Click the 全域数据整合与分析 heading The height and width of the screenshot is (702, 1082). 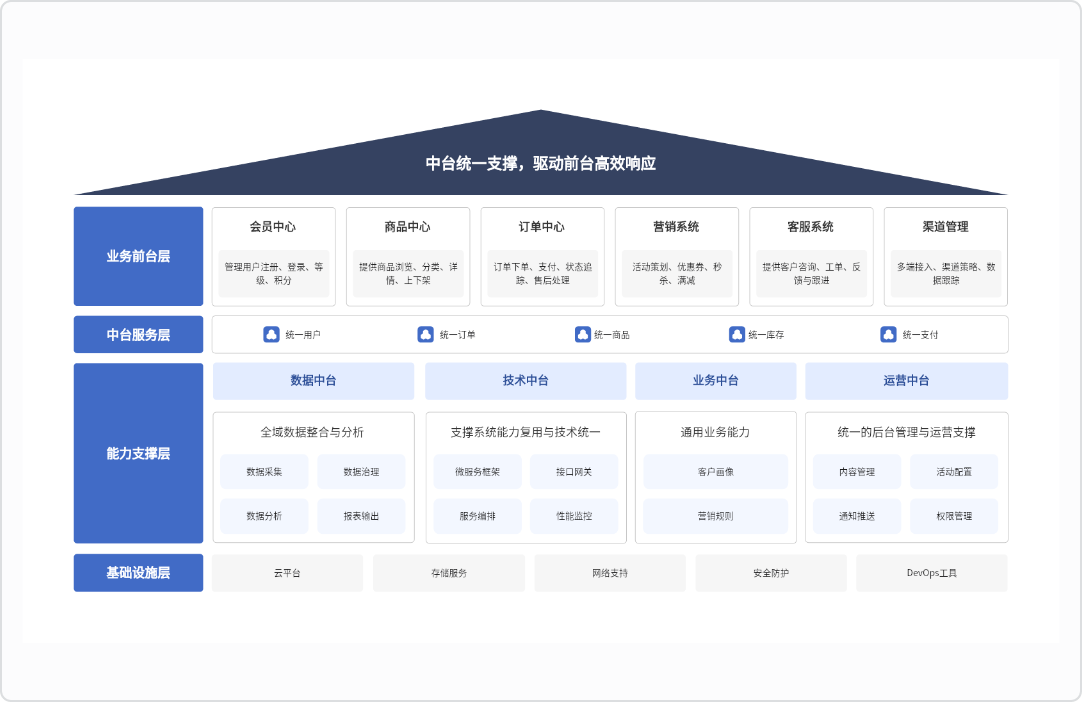[312, 432]
